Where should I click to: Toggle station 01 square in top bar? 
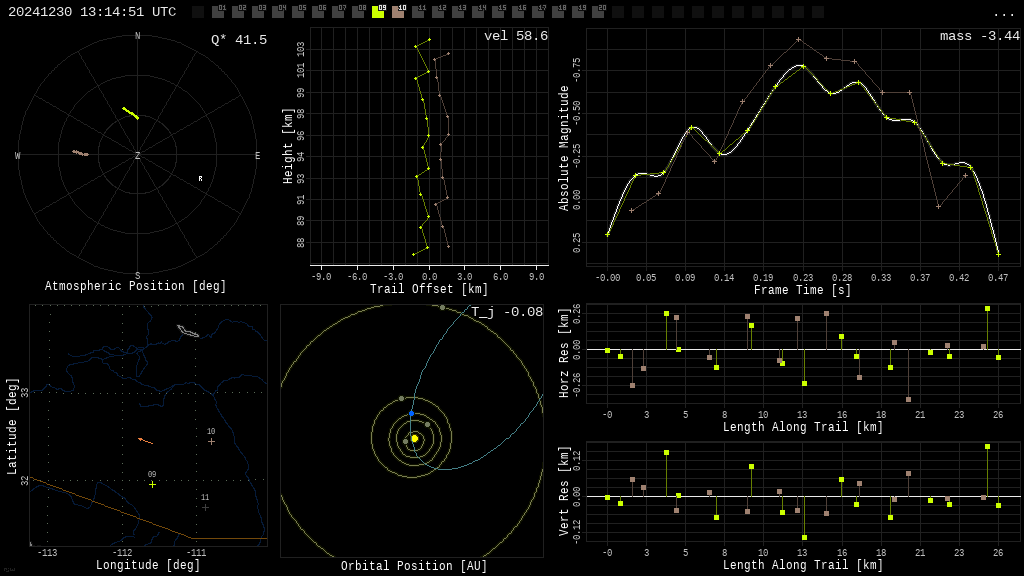[x=218, y=12]
